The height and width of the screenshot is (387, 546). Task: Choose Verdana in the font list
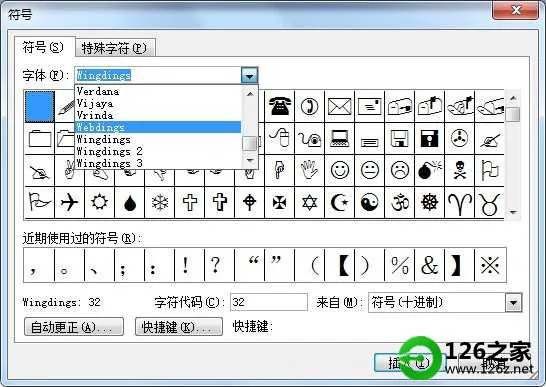point(158,91)
